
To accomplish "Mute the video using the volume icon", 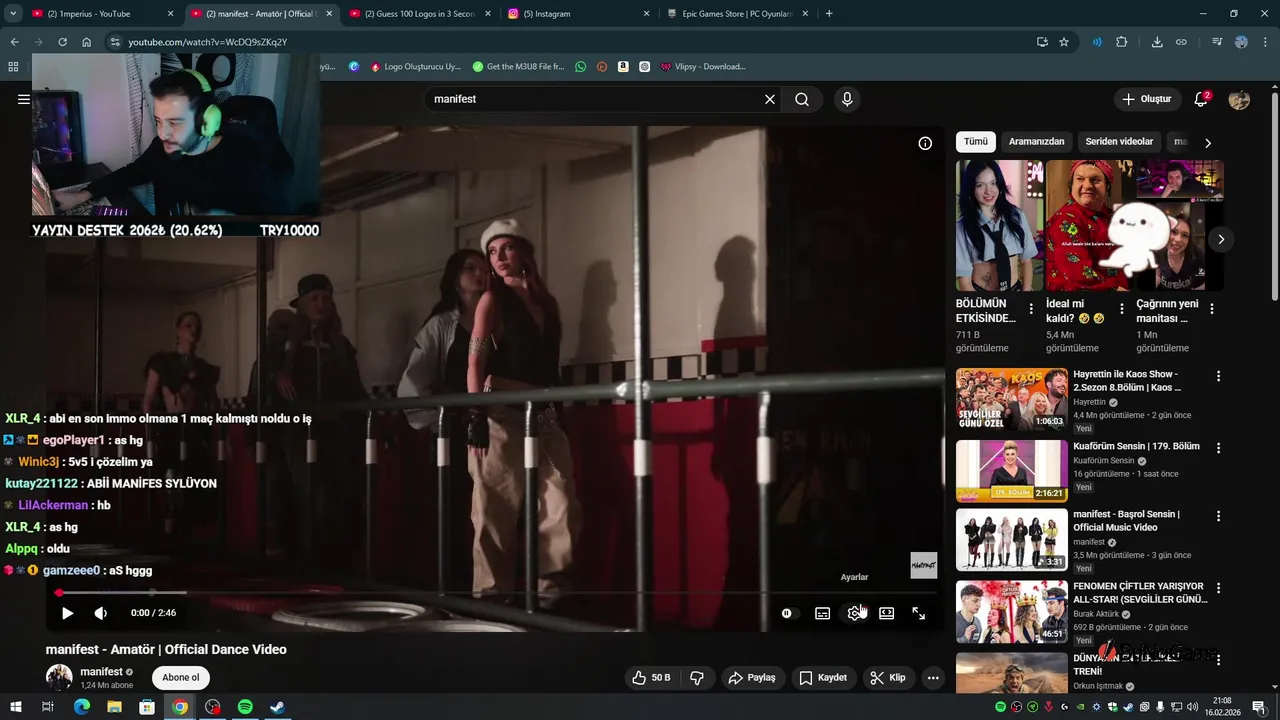I will tap(100, 613).
